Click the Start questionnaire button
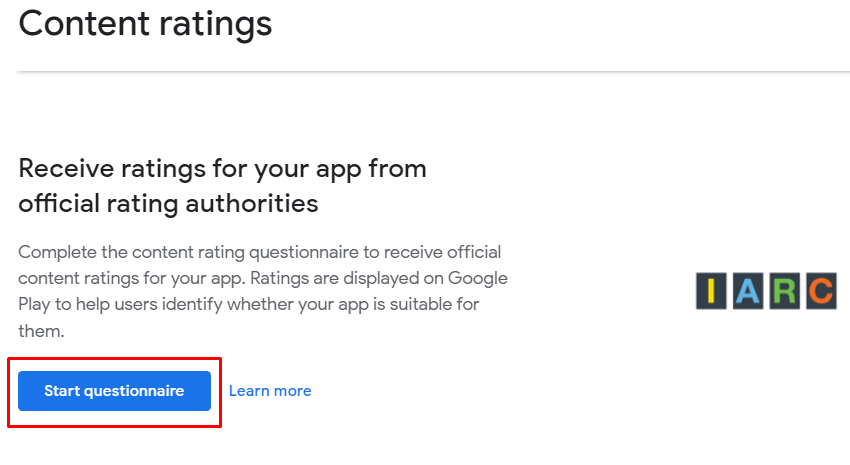850x465 pixels. [114, 391]
